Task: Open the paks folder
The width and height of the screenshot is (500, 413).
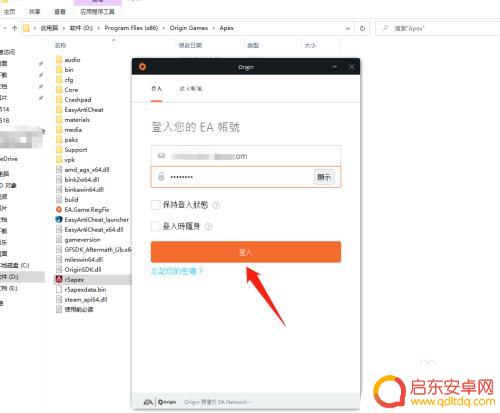Action: pos(67,140)
